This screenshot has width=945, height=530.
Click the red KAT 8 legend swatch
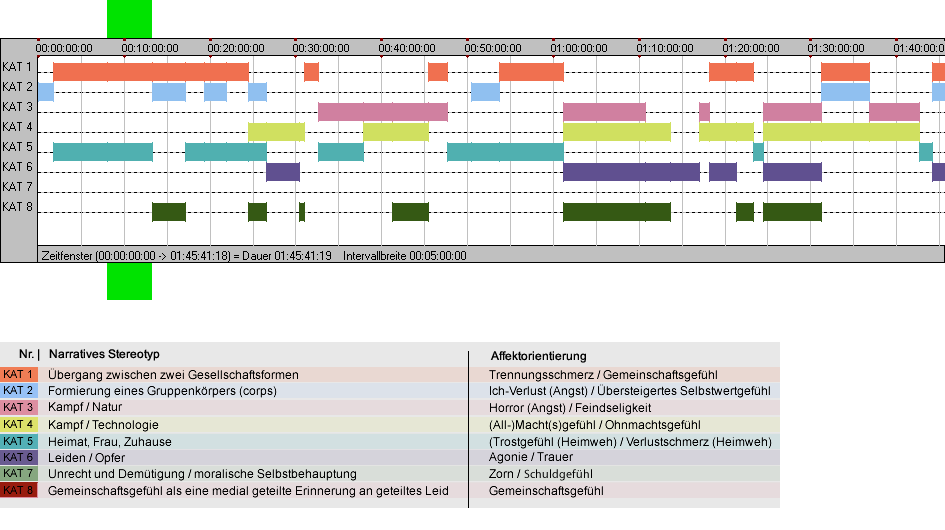click(x=19, y=490)
